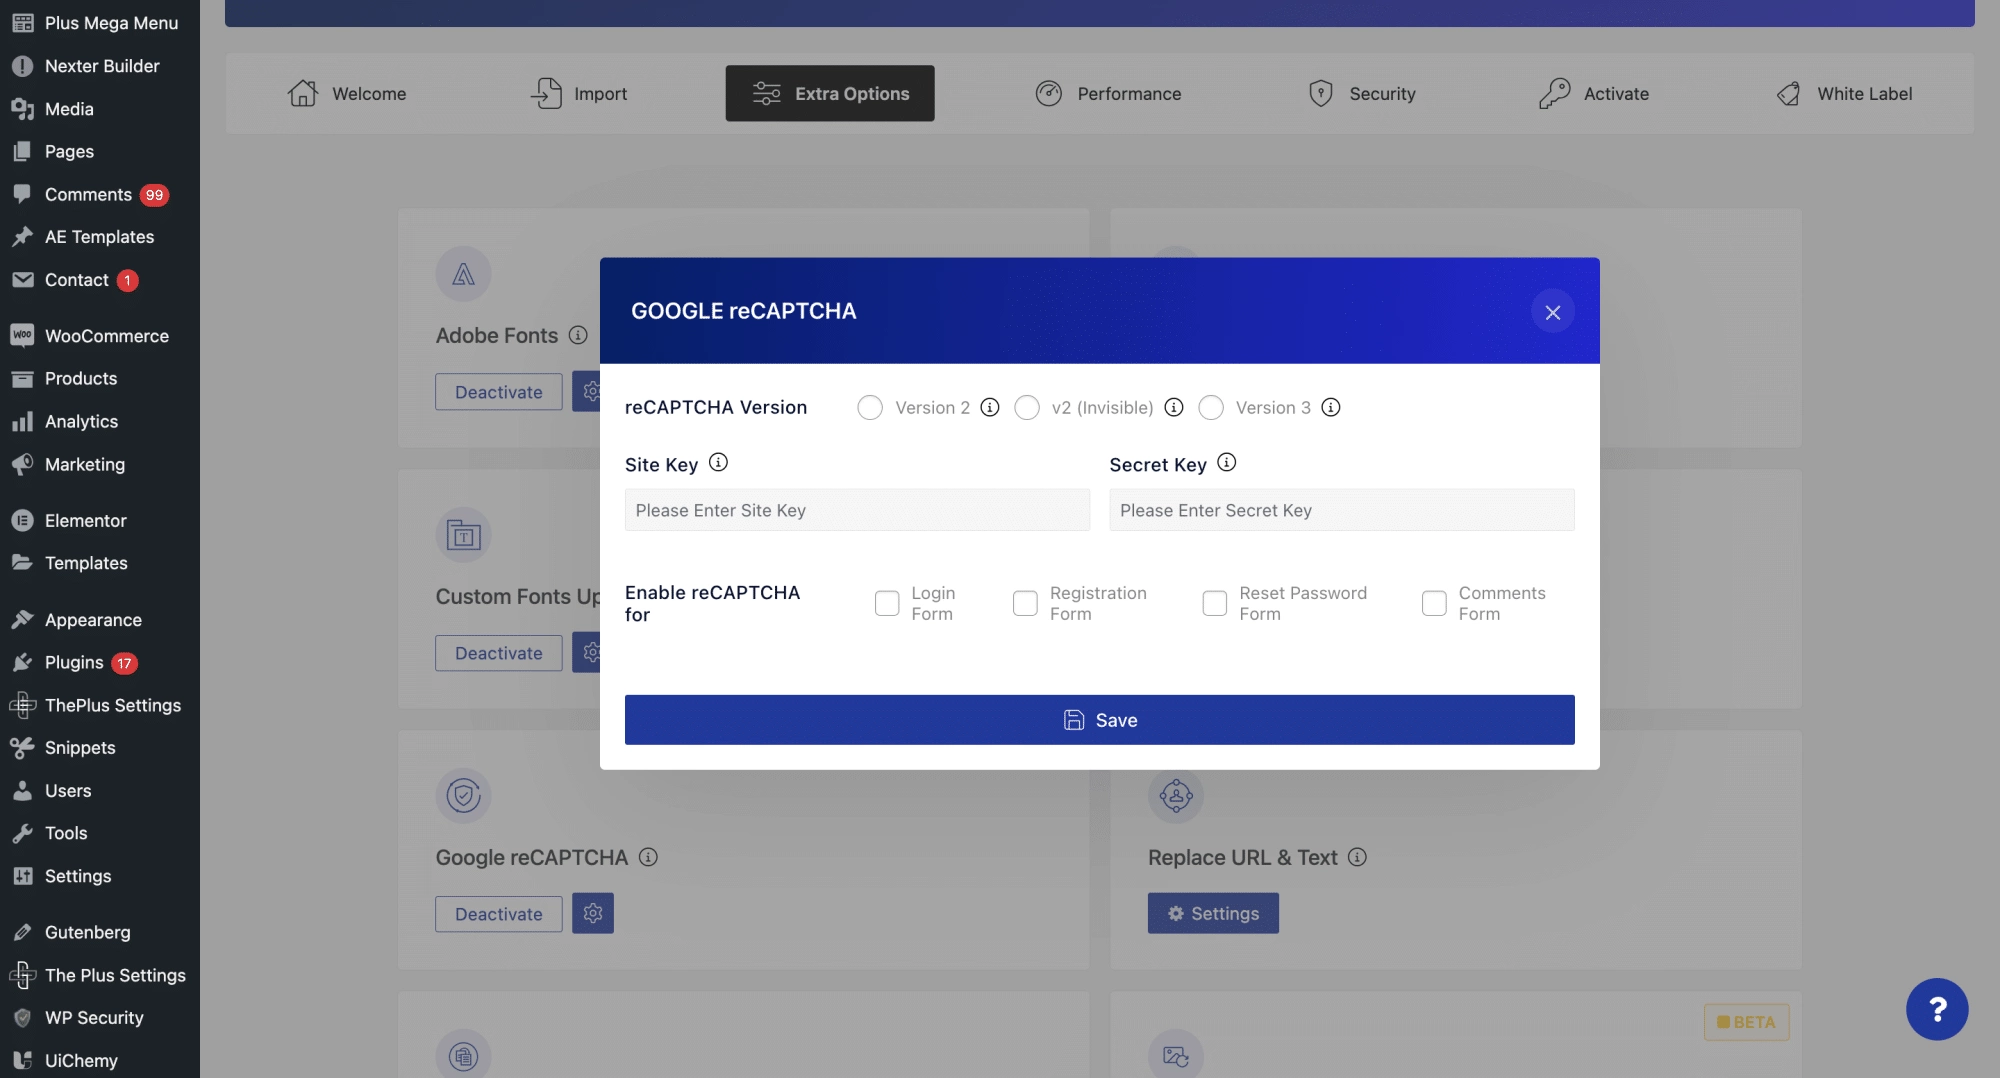This screenshot has width=2000, height=1078.
Task: Click the blue help question mark bubble
Action: point(1936,1009)
